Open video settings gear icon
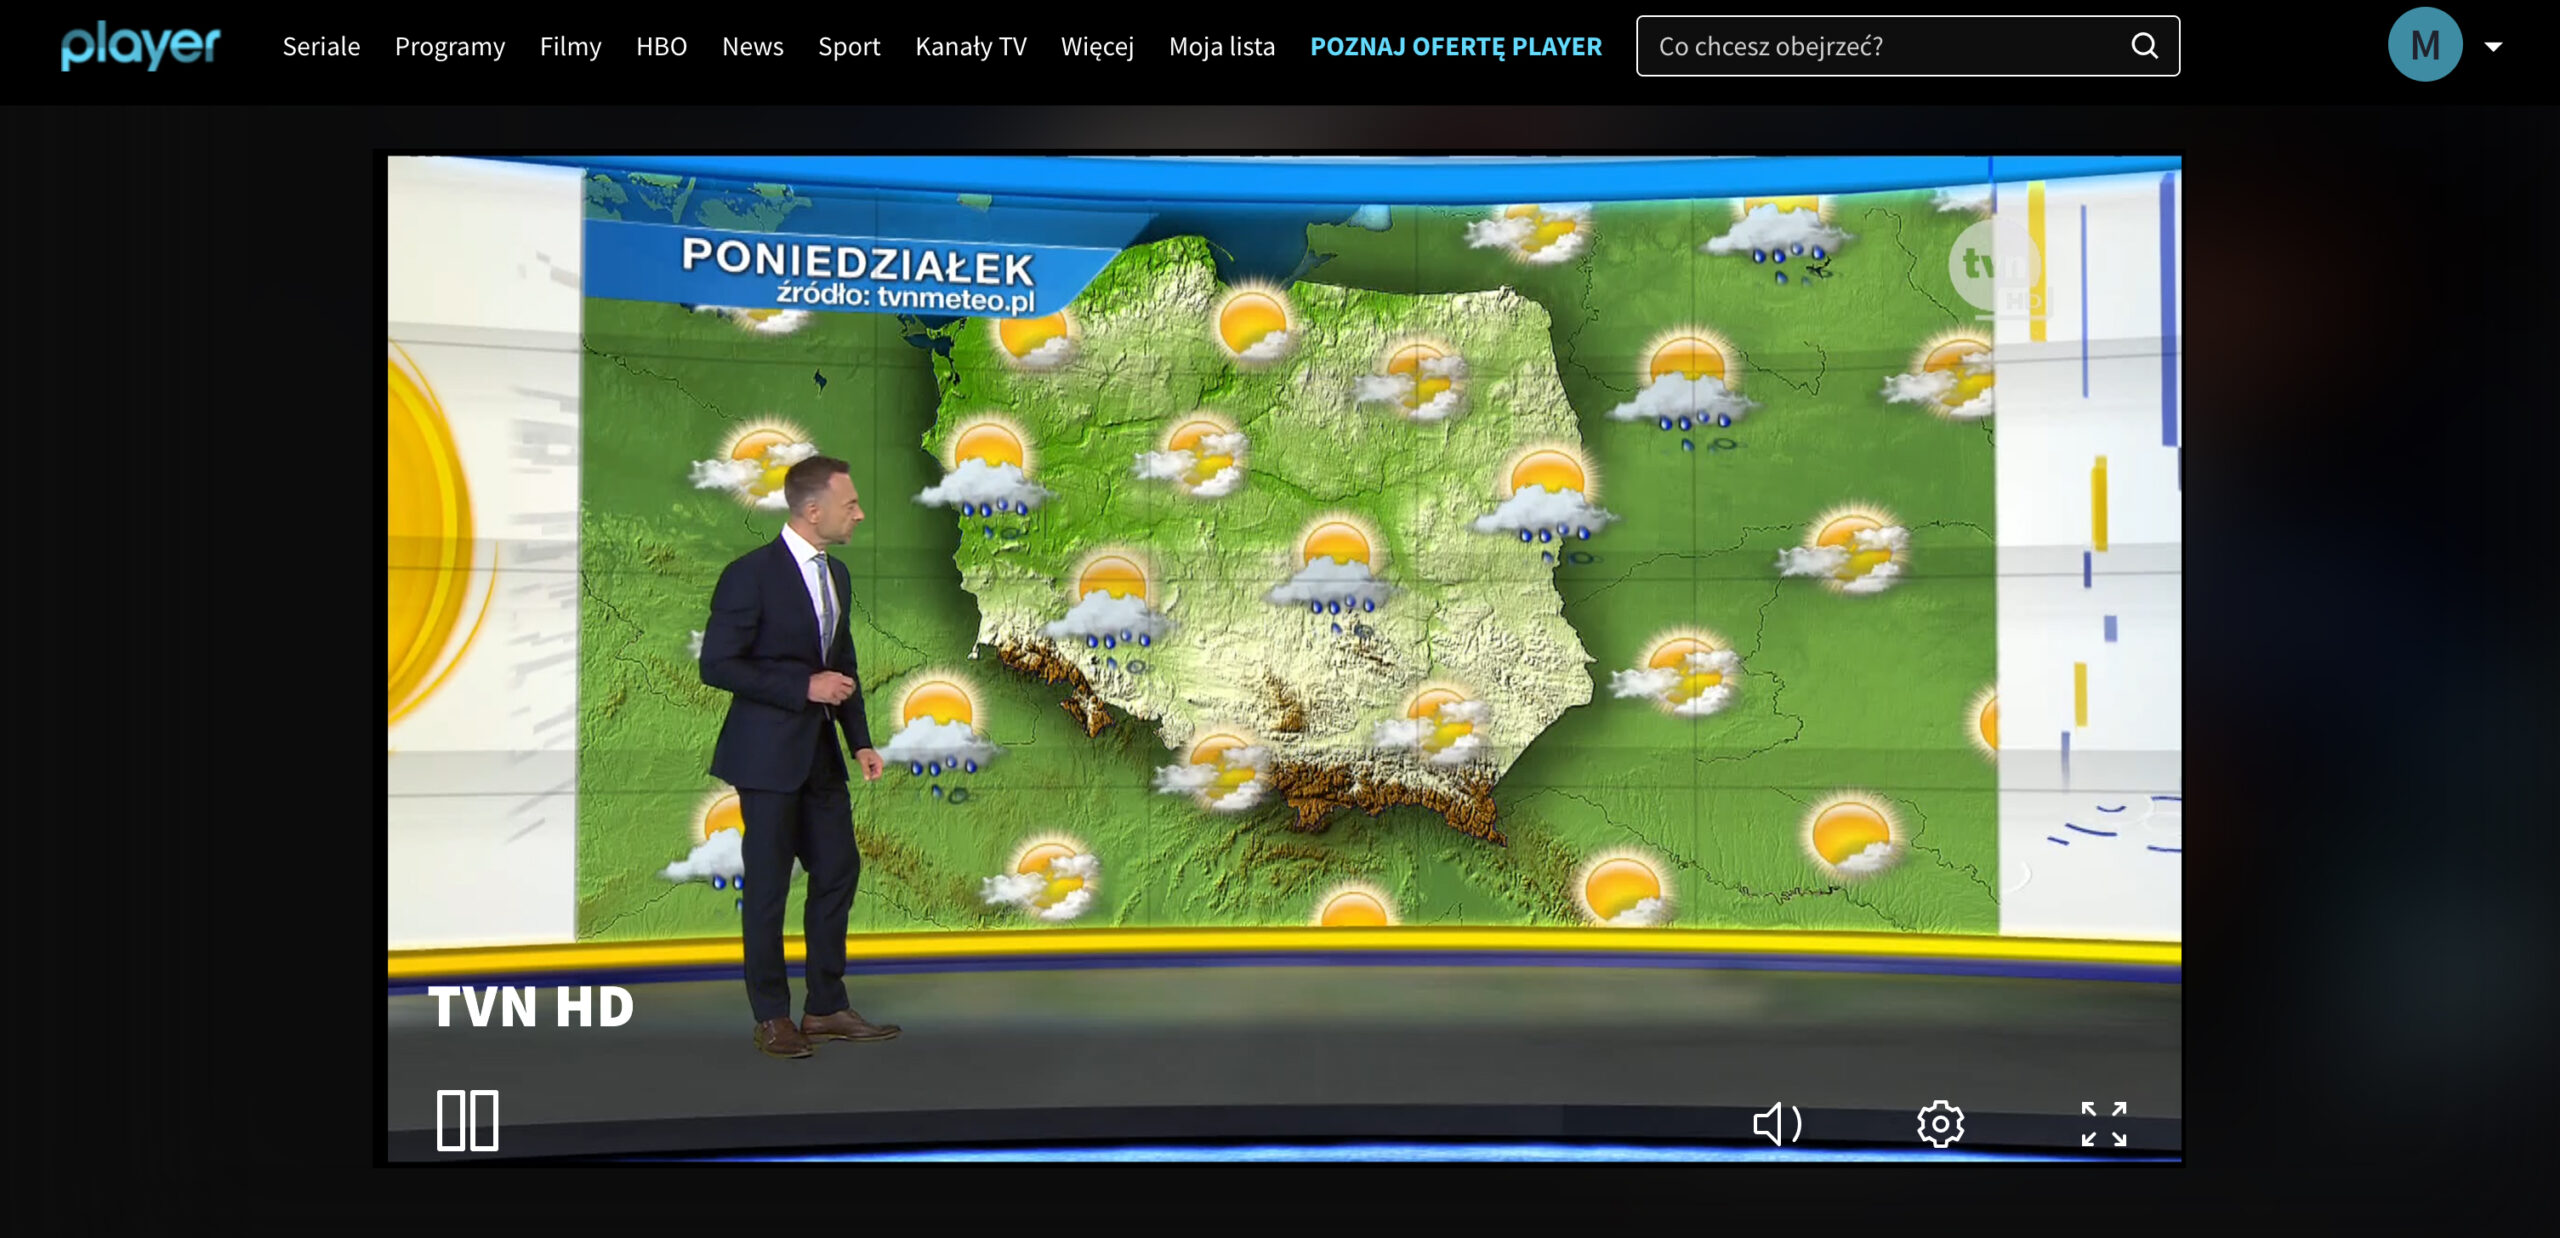 pyautogui.click(x=1940, y=1124)
